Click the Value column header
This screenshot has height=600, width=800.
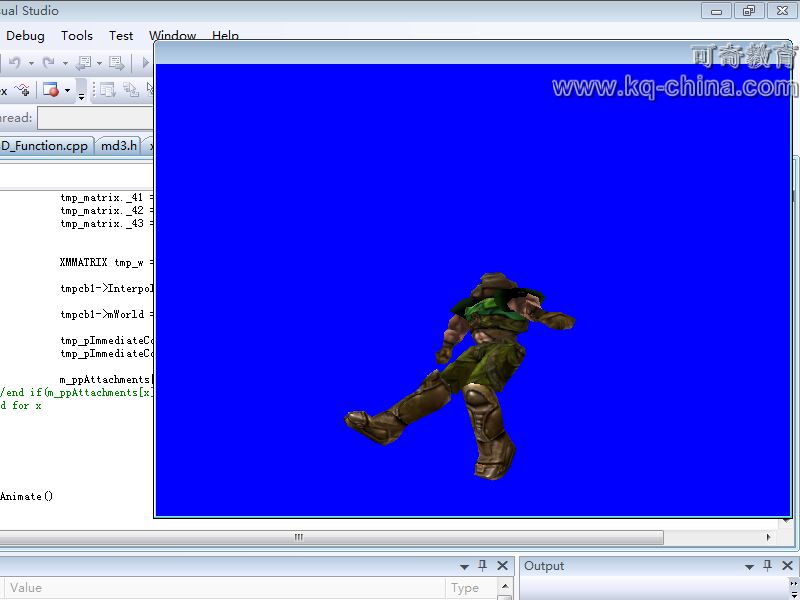(26, 588)
